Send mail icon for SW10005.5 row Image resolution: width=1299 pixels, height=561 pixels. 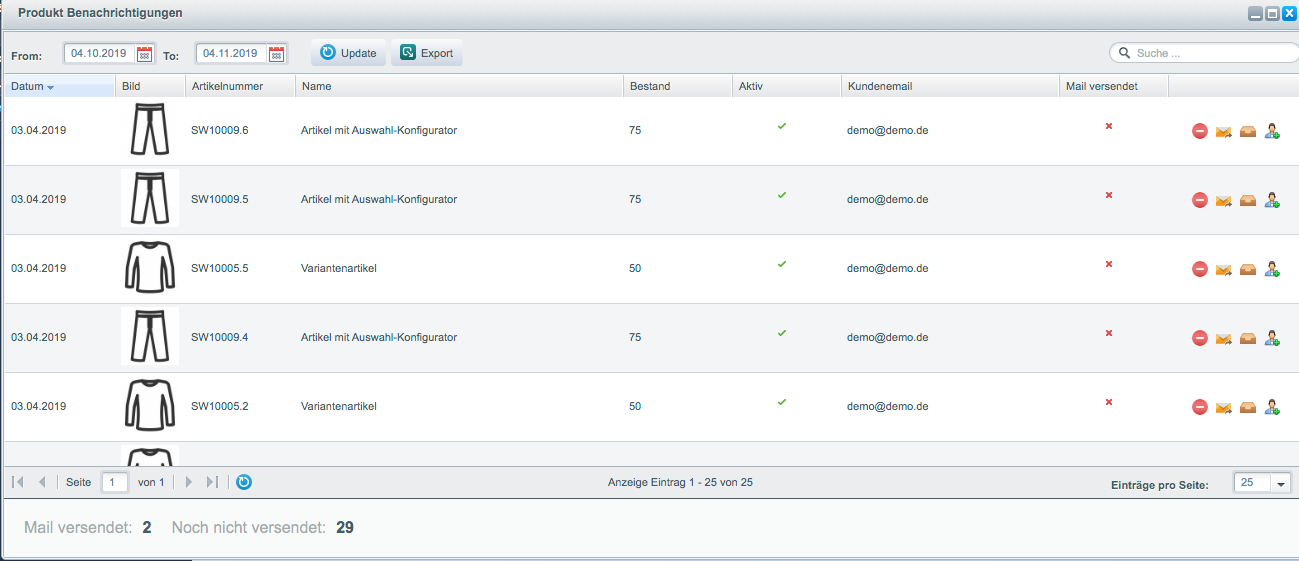(x=1224, y=269)
